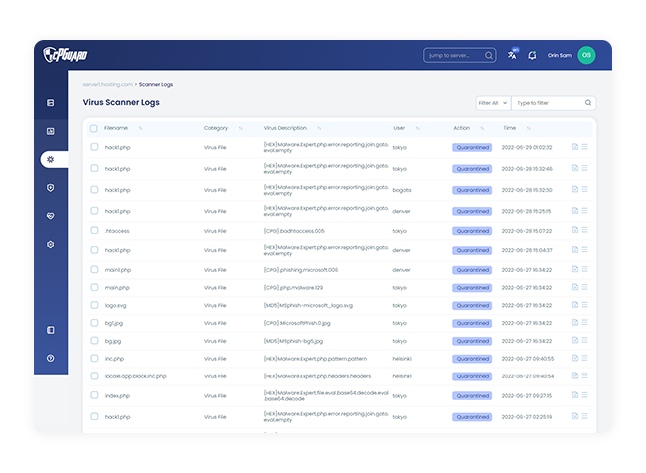The height and width of the screenshot is (473, 646).
Task: Sort by Time column arrows
Action: pyautogui.click(x=529, y=129)
